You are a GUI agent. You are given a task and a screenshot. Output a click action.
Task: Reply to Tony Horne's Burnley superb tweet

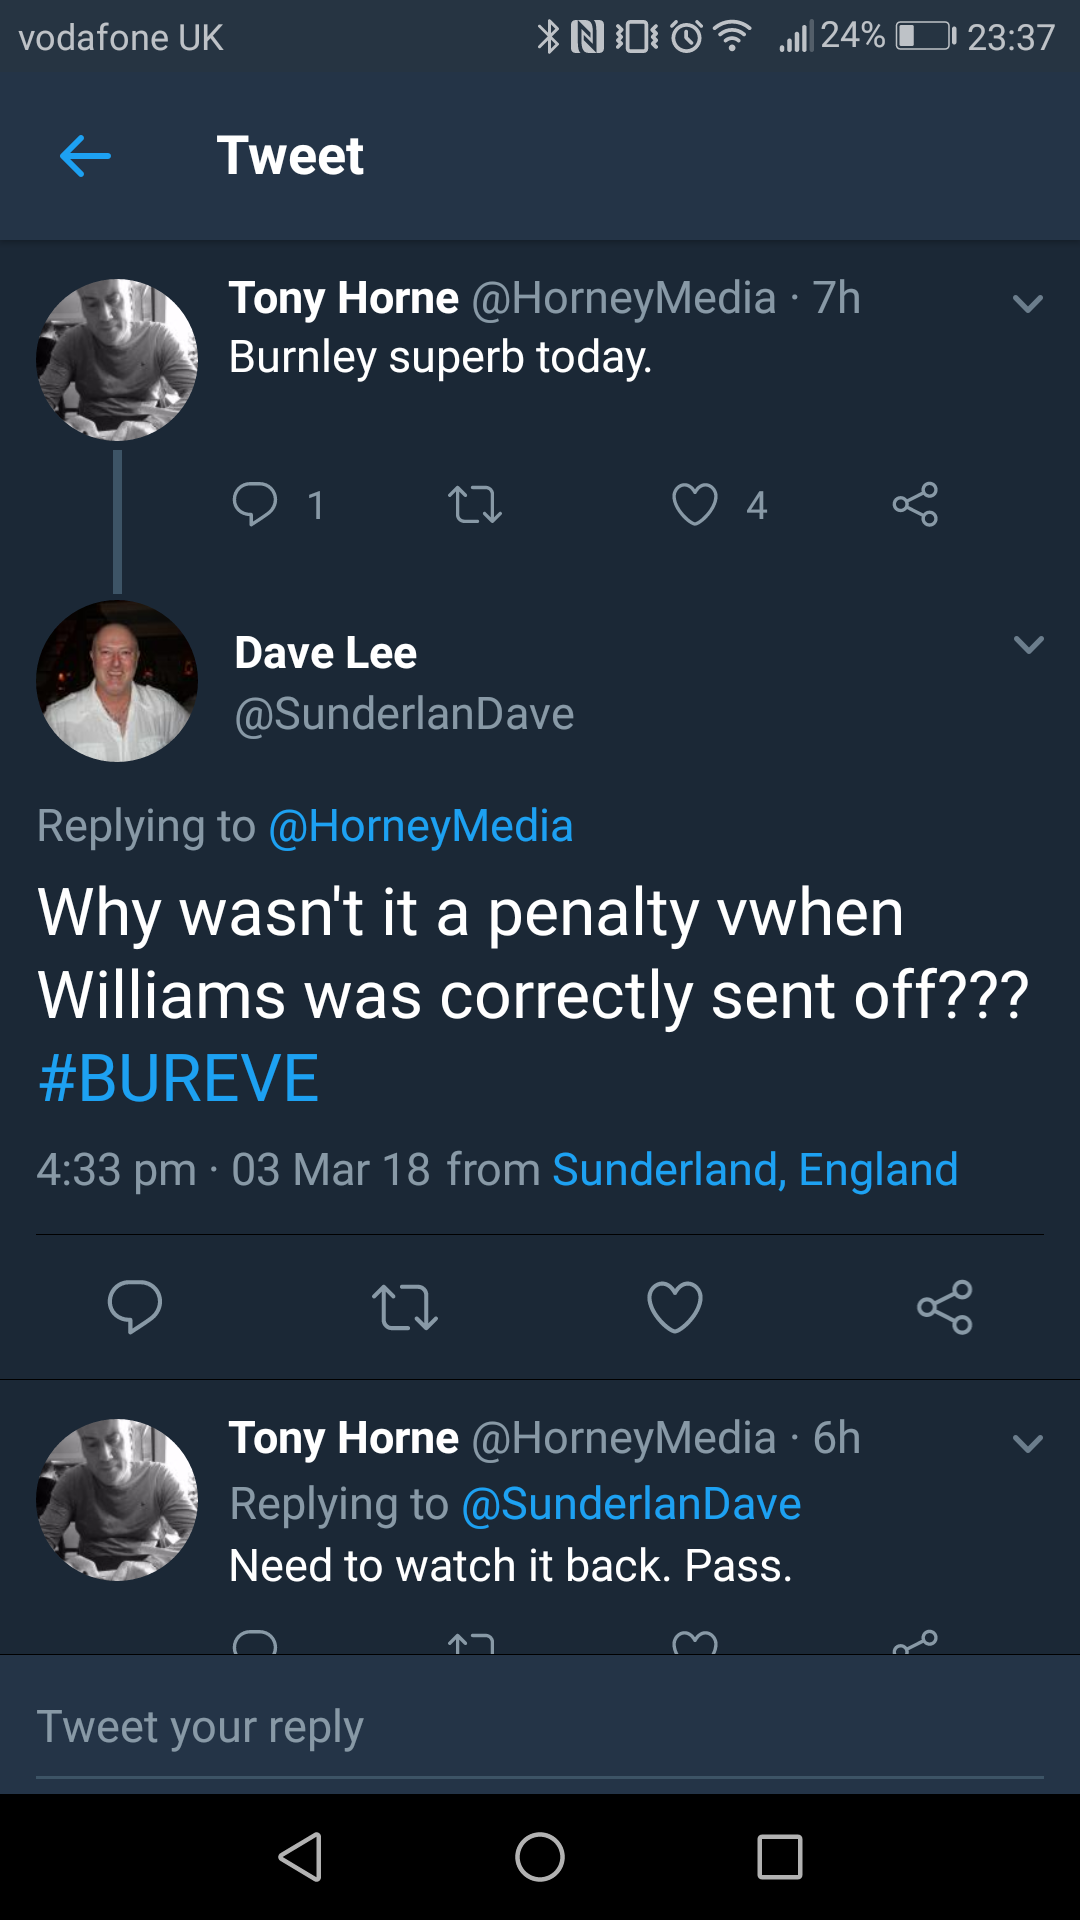255,504
